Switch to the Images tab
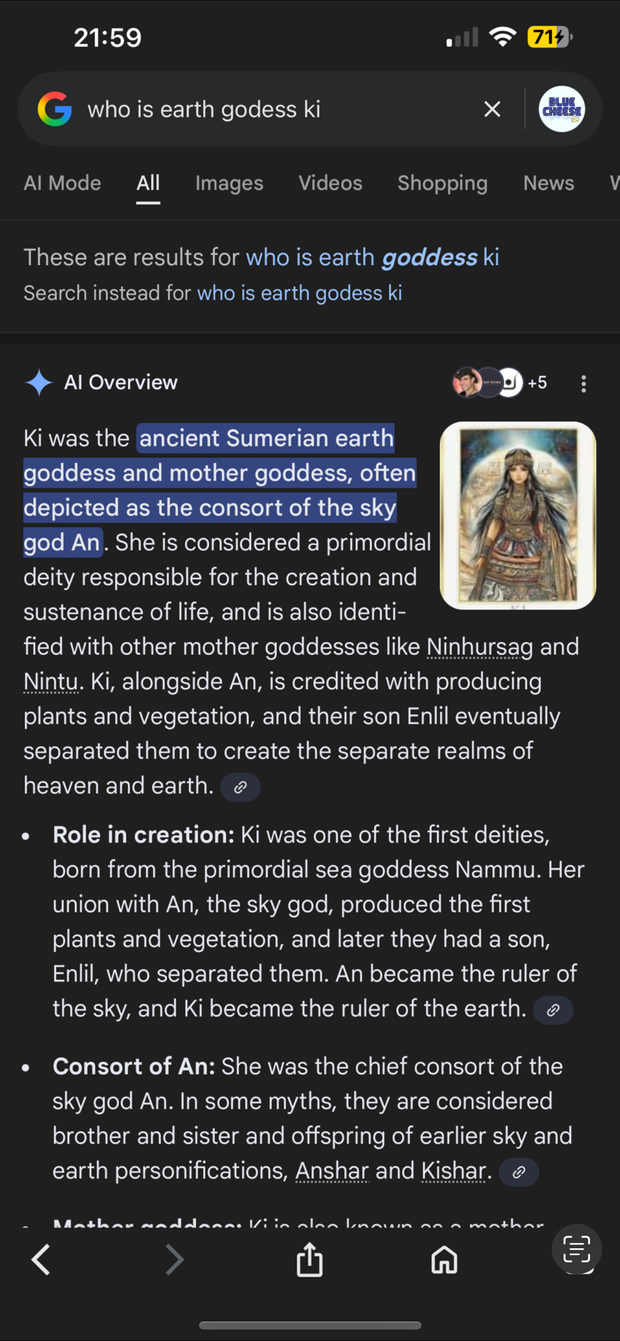This screenshot has width=620, height=1341. pyautogui.click(x=229, y=183)
